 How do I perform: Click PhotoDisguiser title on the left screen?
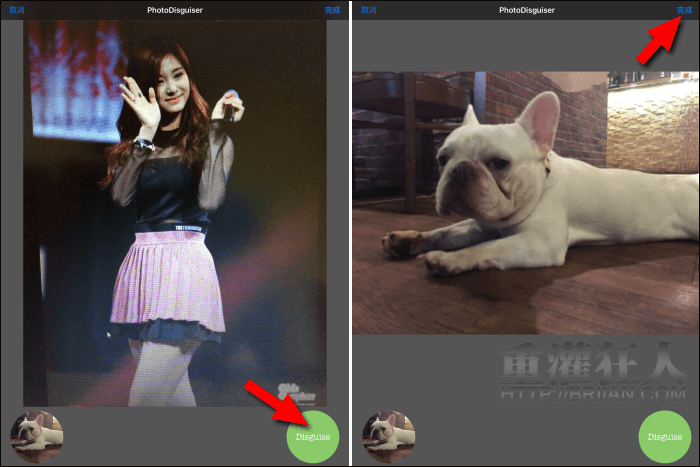pyautogui.click(x=175, y=10)
